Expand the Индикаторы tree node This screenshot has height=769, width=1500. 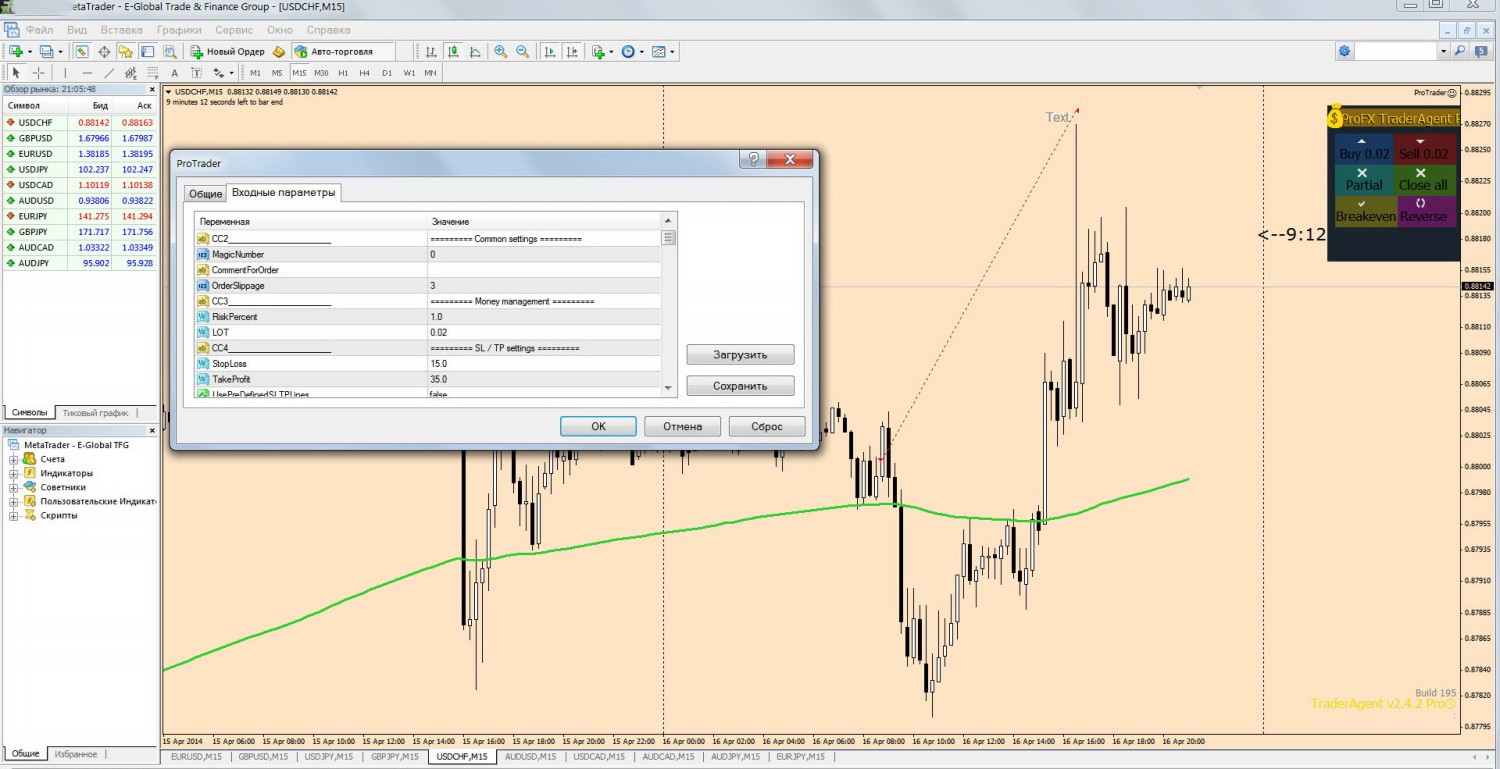[15, 473]
